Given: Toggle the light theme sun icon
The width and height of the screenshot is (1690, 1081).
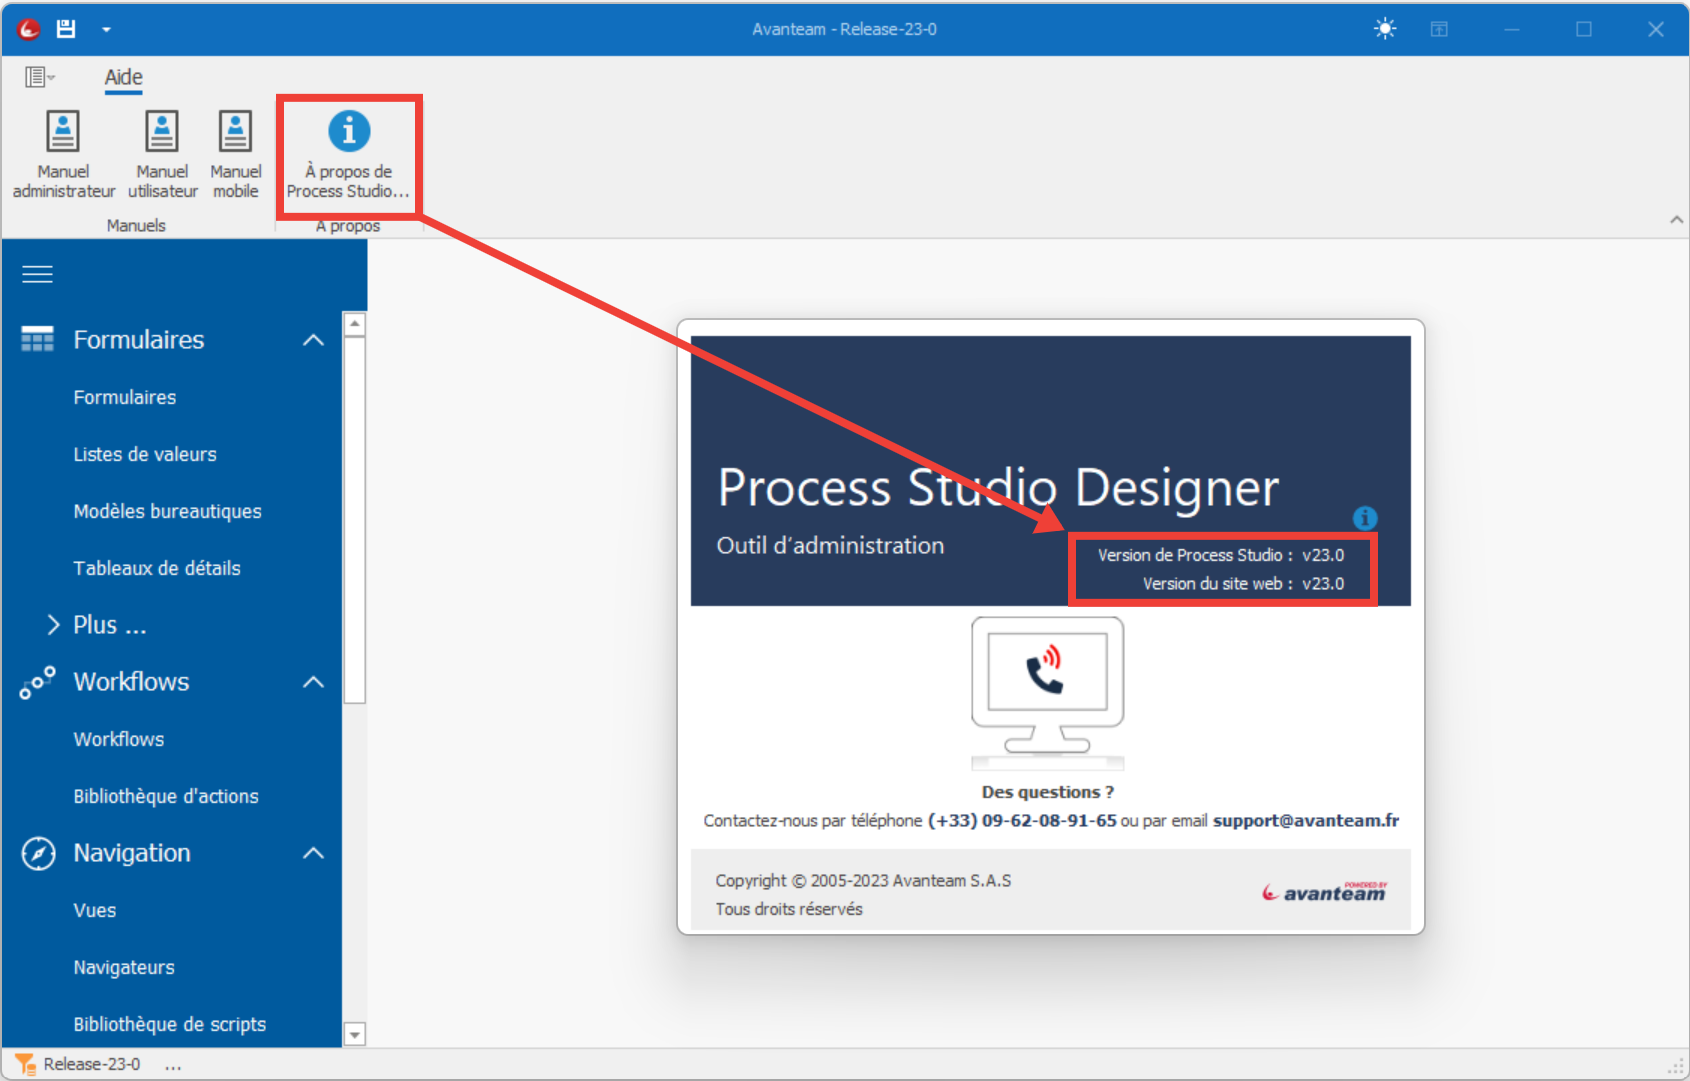Looking at the screenshot, I should click(x=1385, y=29).
